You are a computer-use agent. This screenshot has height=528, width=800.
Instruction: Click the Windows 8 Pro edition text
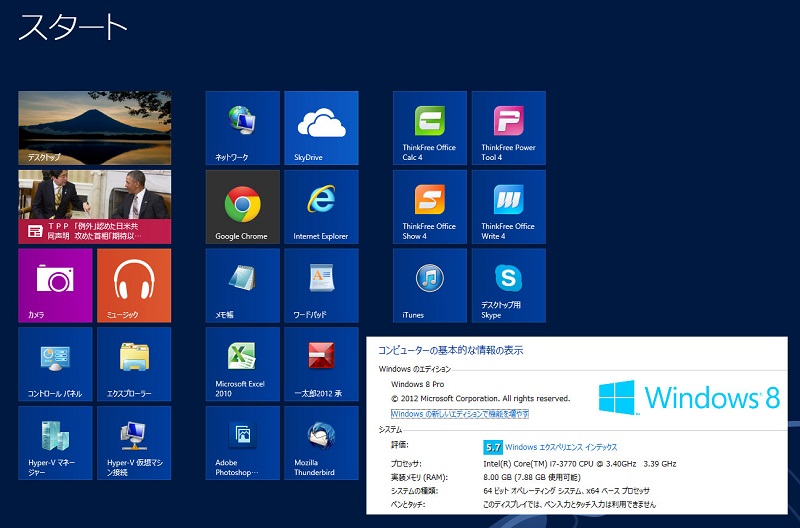417,384
